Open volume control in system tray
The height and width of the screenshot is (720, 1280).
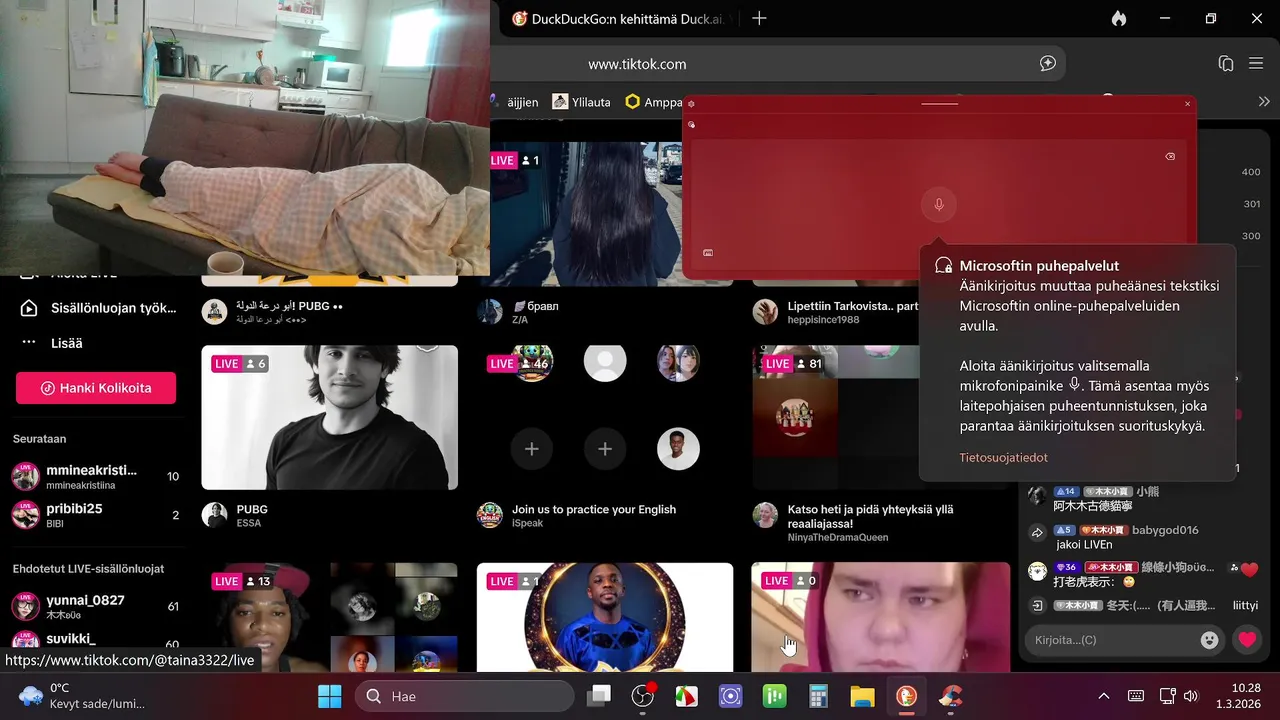click(x=1191, y=696)
